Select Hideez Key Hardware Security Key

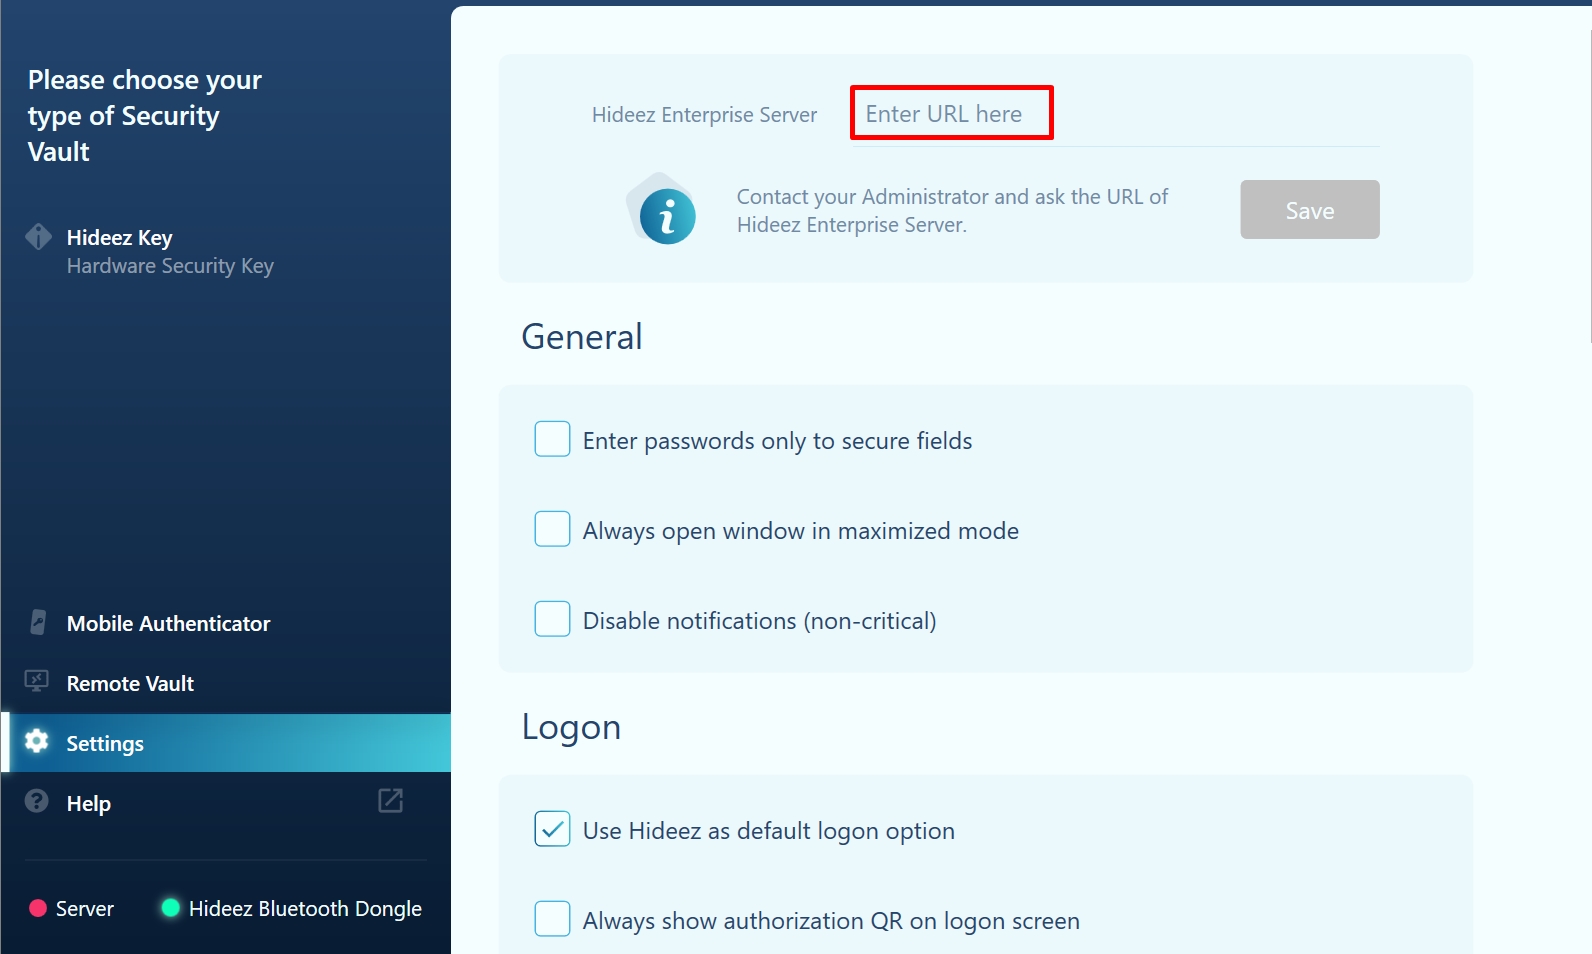225,251
